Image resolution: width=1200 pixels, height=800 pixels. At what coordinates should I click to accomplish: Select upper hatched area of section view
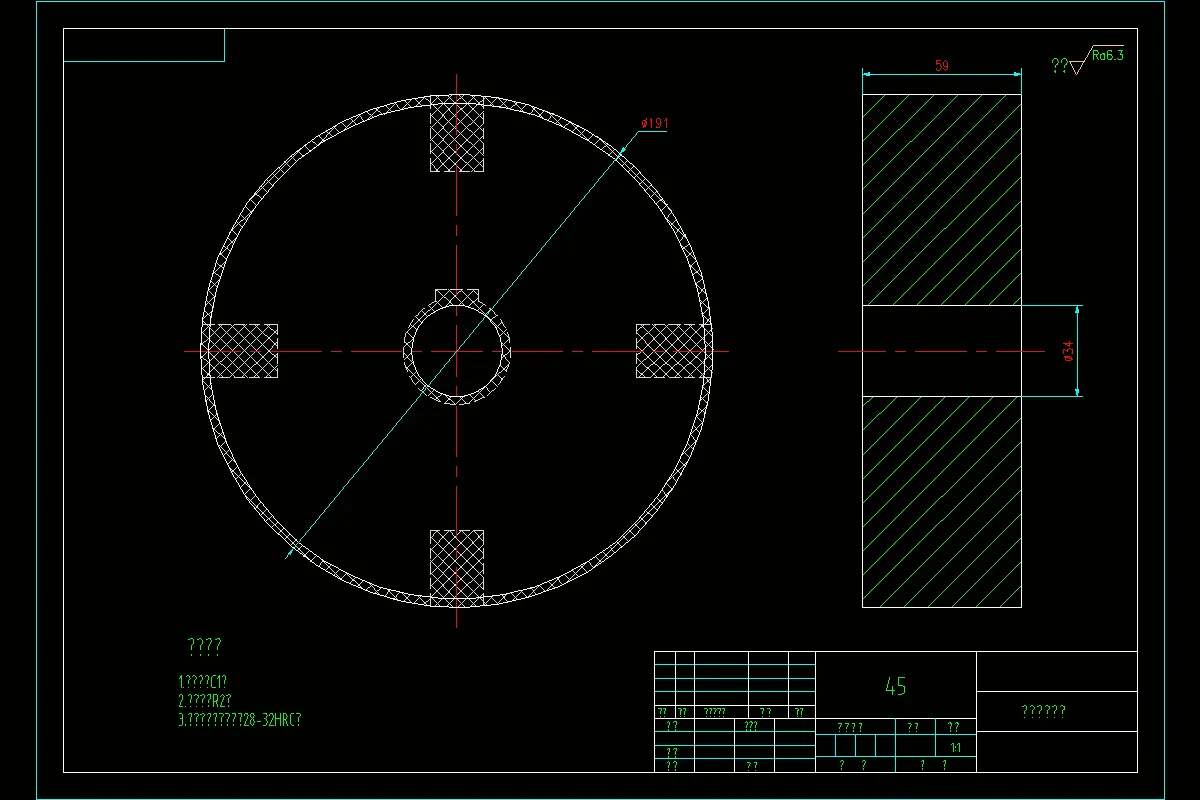(942, 200)
